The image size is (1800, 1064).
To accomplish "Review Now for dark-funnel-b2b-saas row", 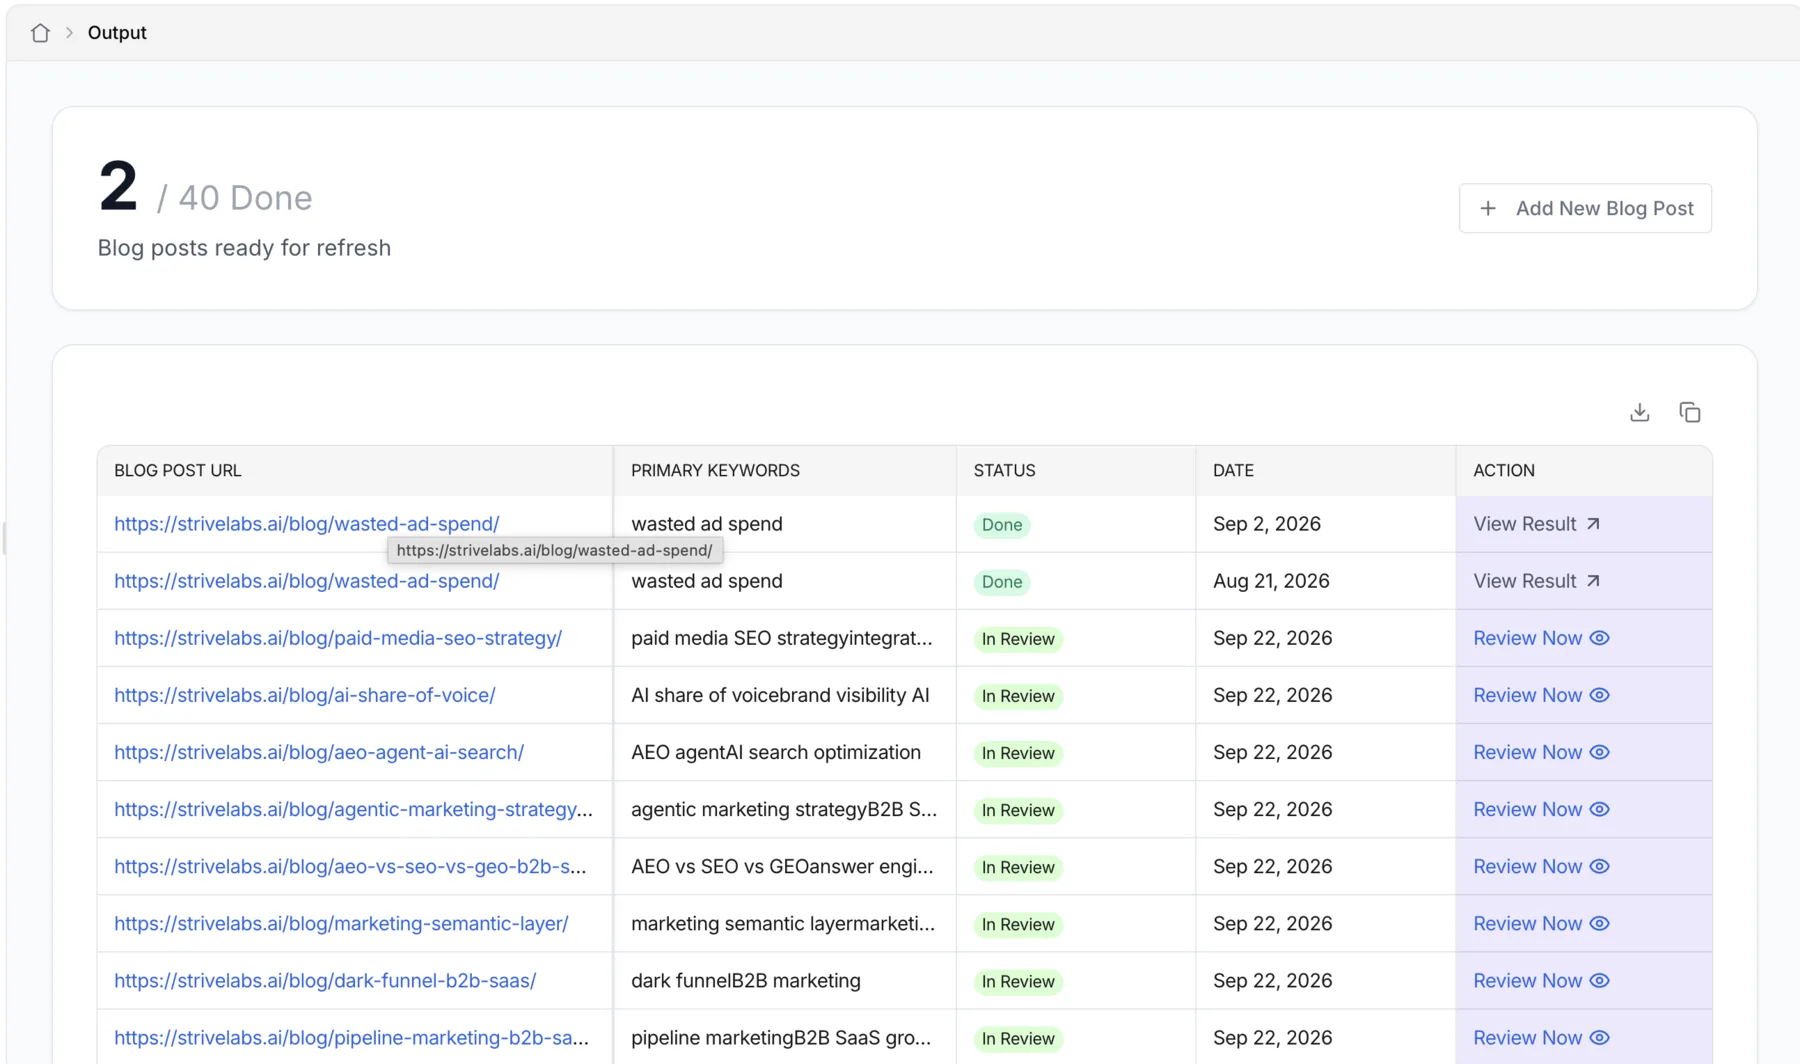I will pyautogui.click(x=1541, y=980).
